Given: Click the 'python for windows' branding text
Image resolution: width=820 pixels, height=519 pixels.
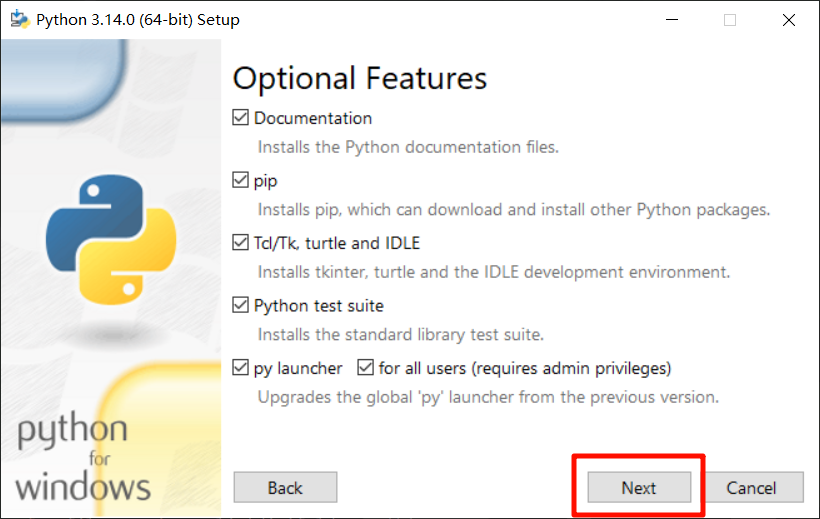Looking at the screenshot, I should coord(83,459).
